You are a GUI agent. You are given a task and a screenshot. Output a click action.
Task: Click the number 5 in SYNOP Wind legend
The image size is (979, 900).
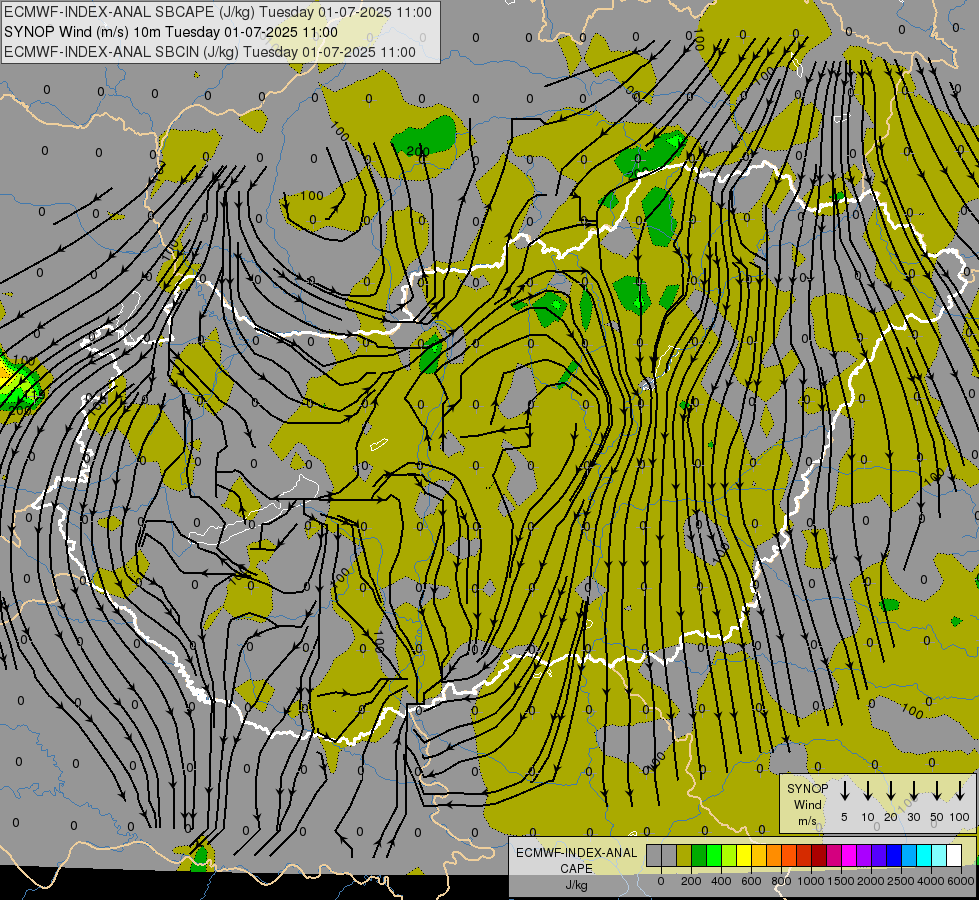coord(844,817)
